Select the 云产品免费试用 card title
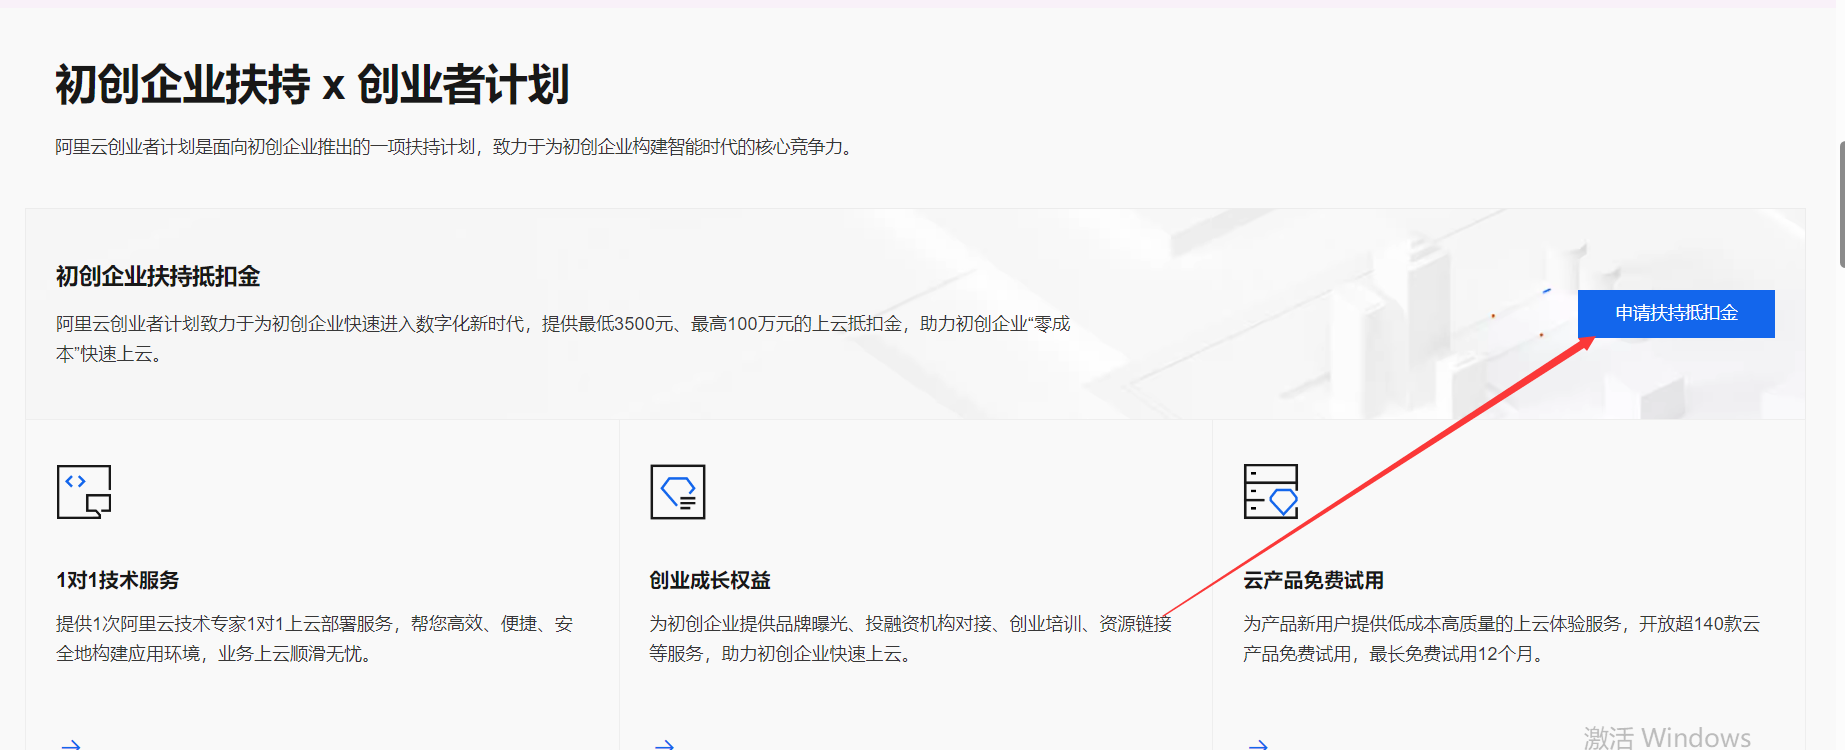1845x750 pixels. tap(1313, 580)
